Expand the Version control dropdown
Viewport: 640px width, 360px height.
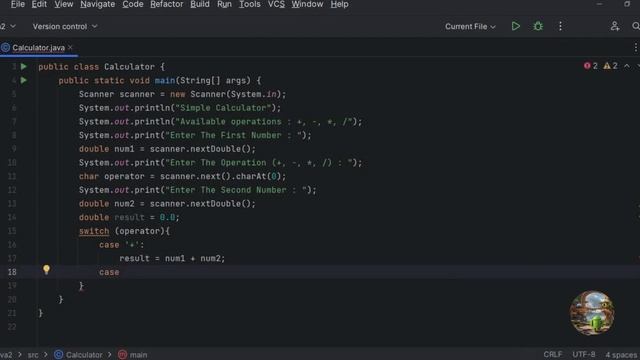pos(65,27)
